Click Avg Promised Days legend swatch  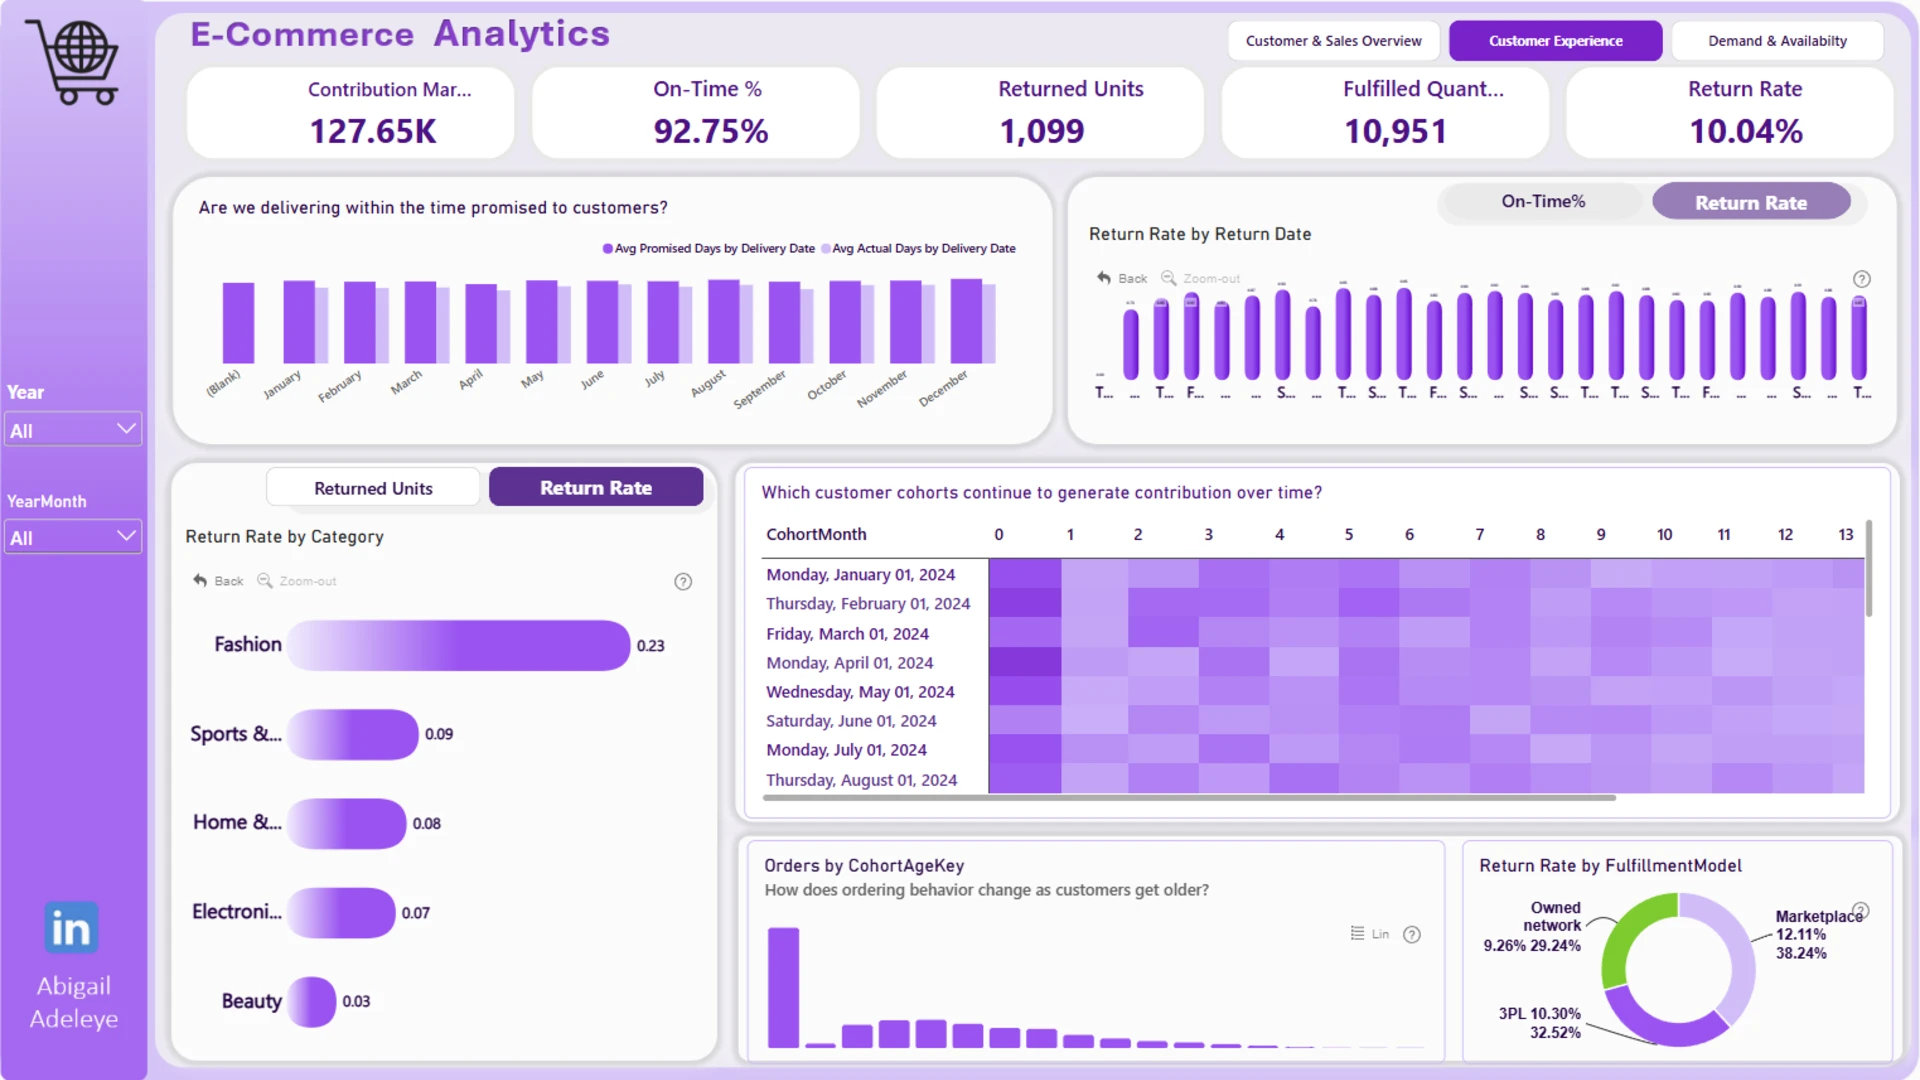coord(607,249)
